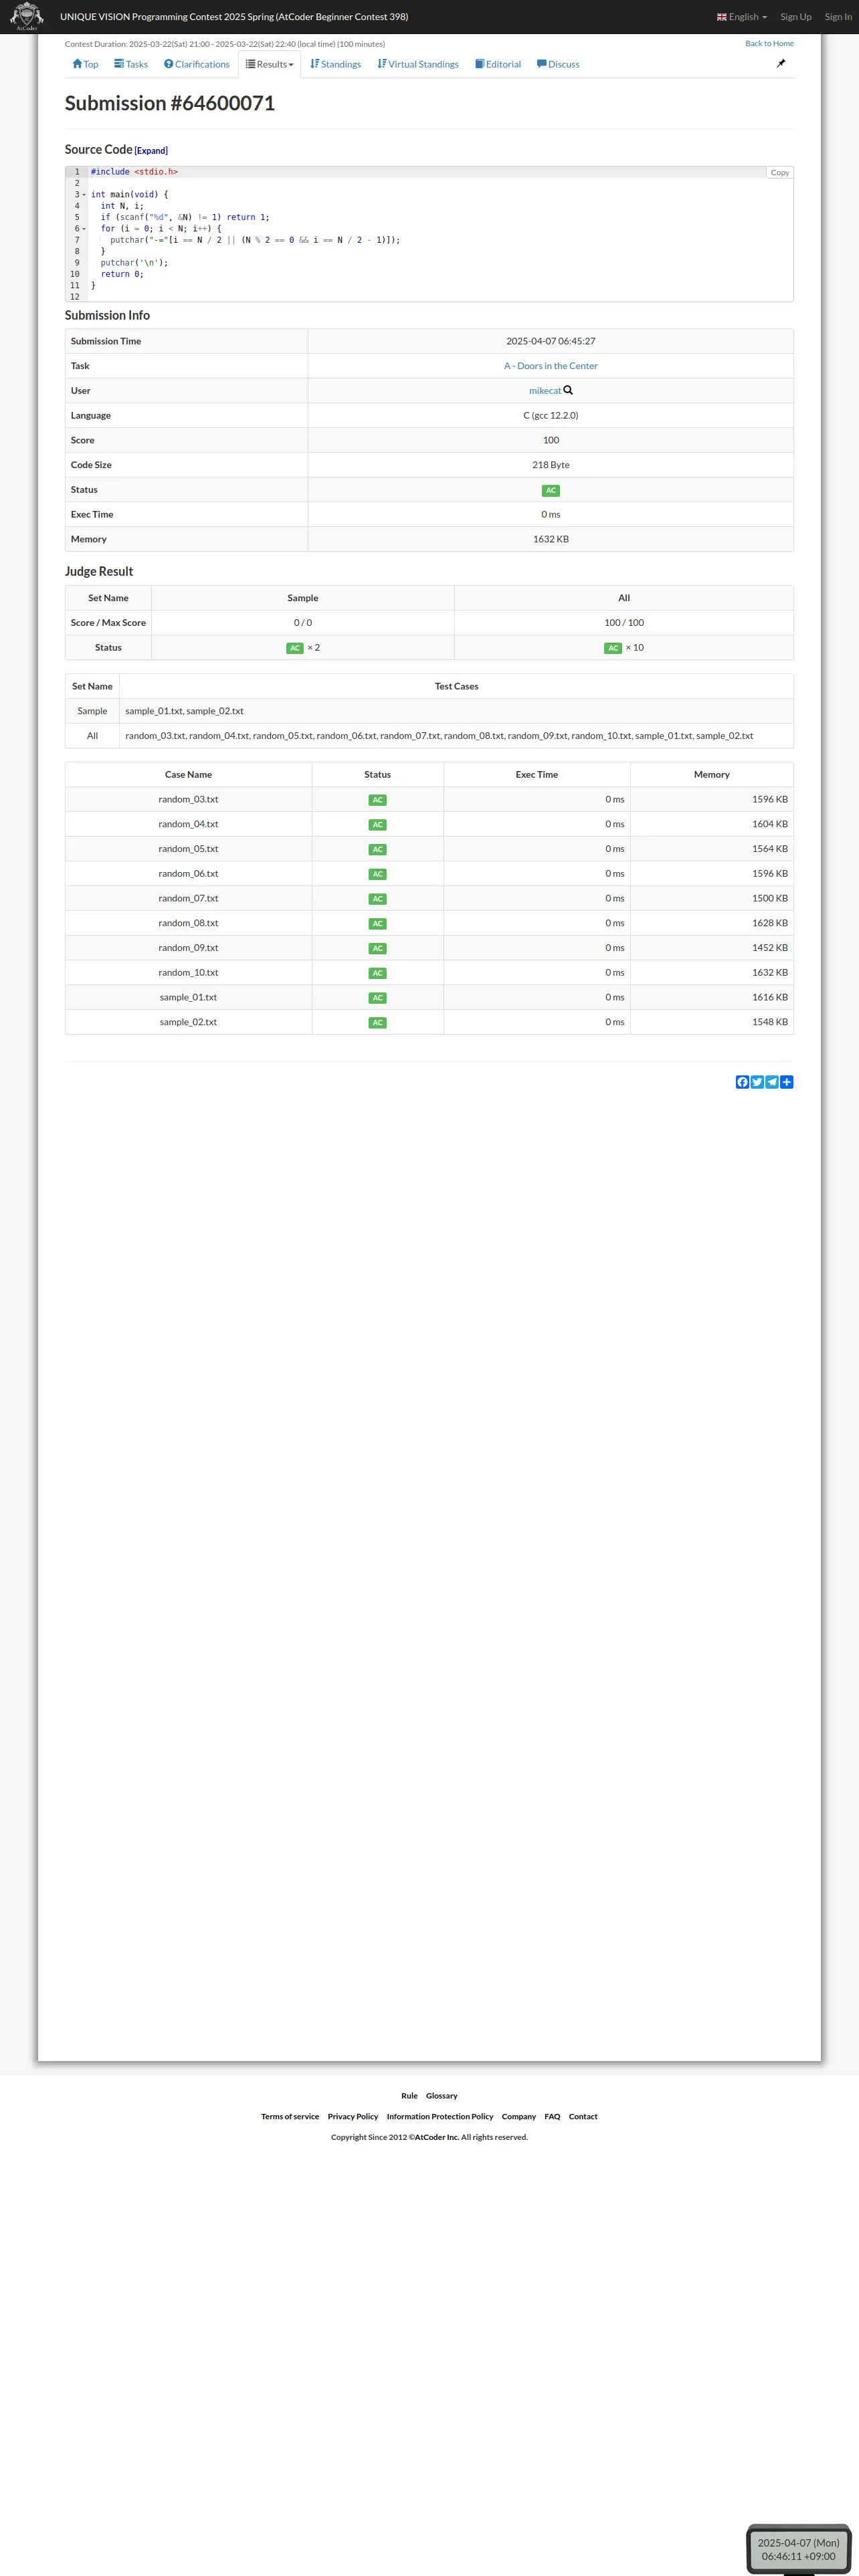Viewport: 859px width, 2576px height.
Task: Copy the source code
Action: [780, 173]
